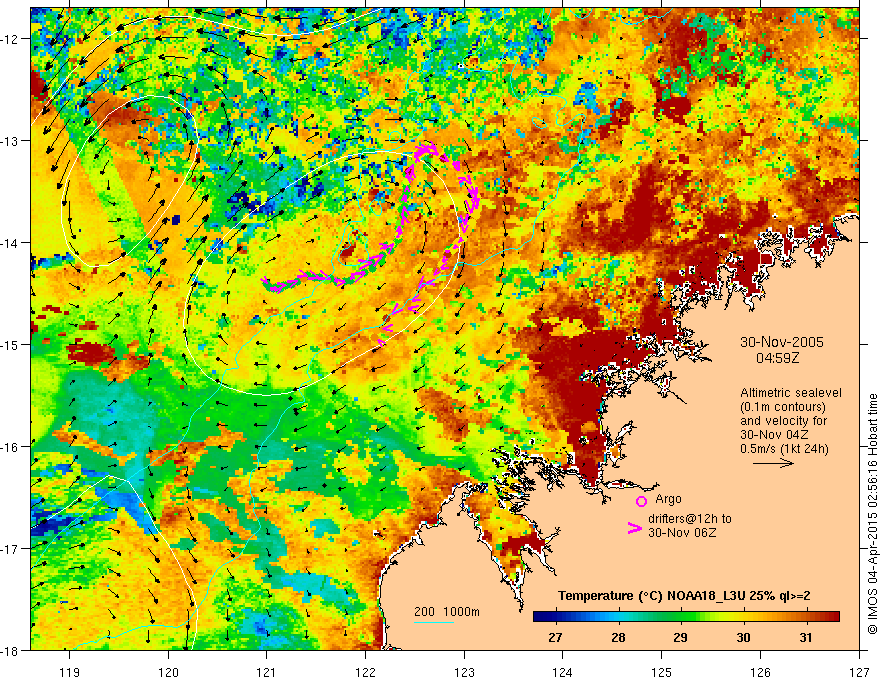This screenshot has height=680, width=880.
Task: Click the '200 1000m' depth label
Action: click(447, 612)
